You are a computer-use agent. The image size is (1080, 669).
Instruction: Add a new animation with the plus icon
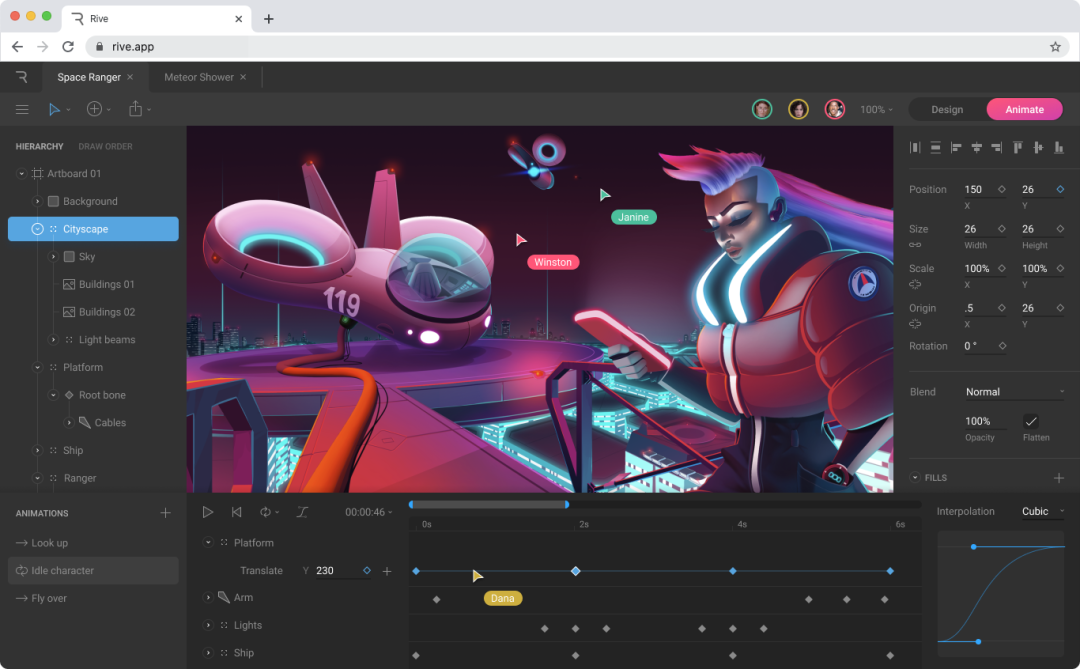click(x=166, y=513)
